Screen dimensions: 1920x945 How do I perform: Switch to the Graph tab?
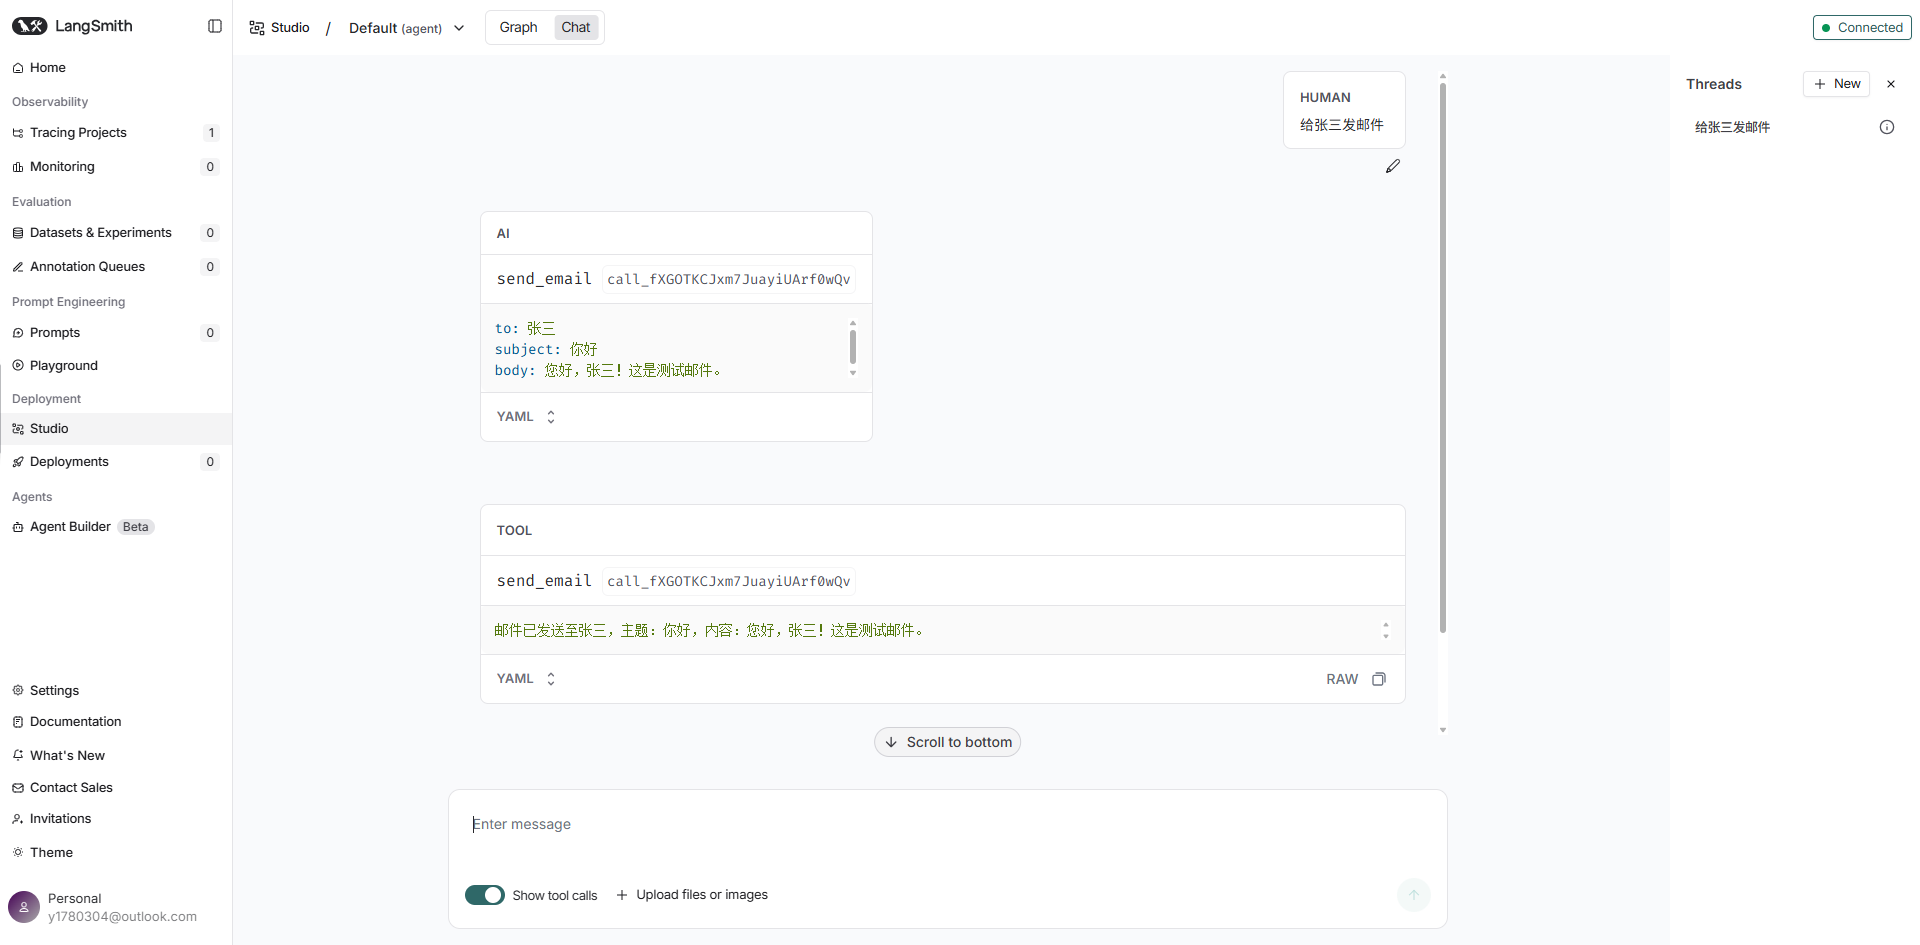click(x=518, y=28)
